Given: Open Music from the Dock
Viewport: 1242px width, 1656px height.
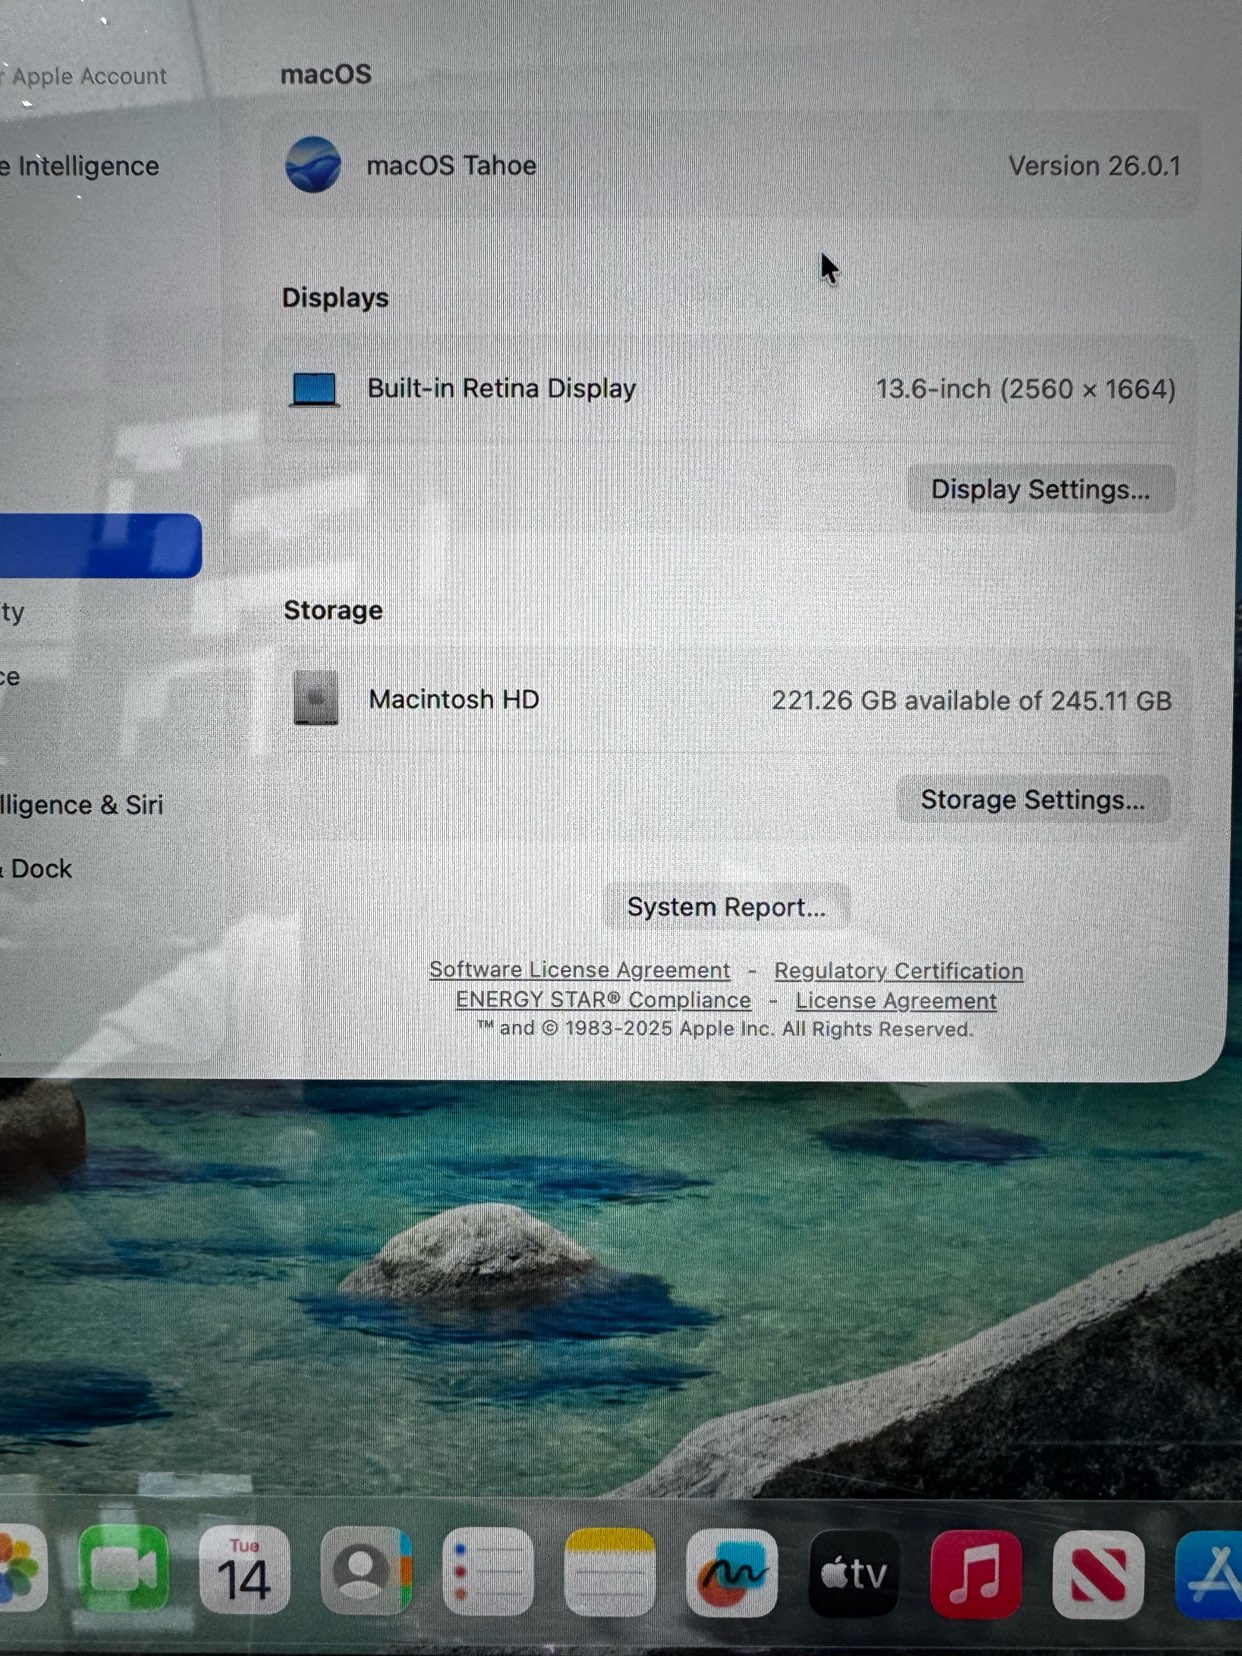Looking at the screenshot, I should pos(976,1574).
